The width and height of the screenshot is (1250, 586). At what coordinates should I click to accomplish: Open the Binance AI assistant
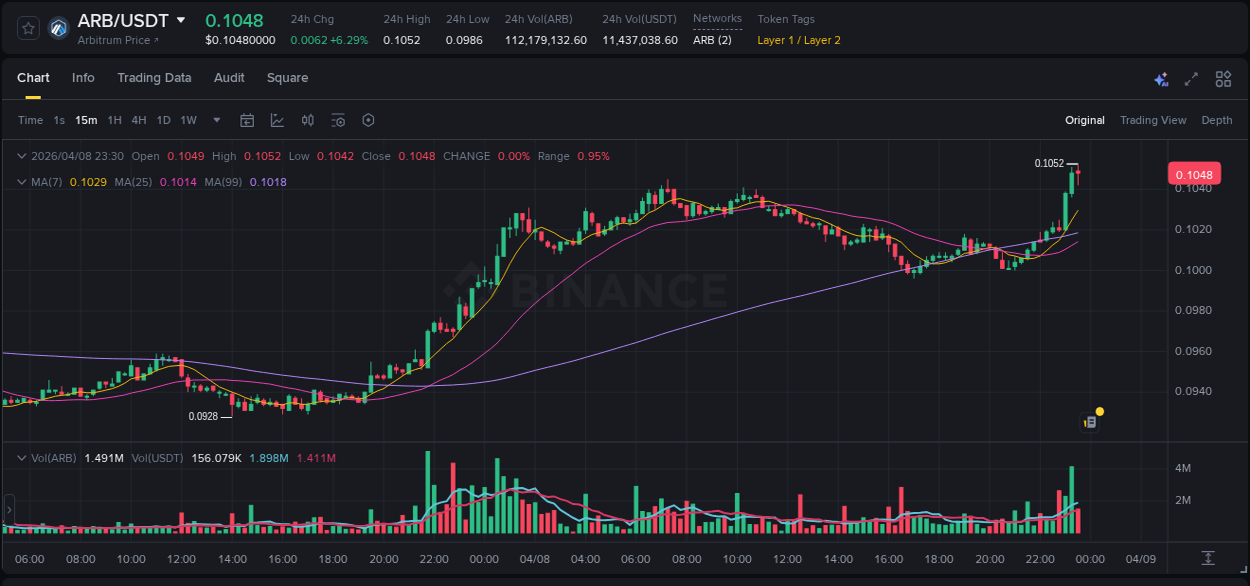(1161, 79)
